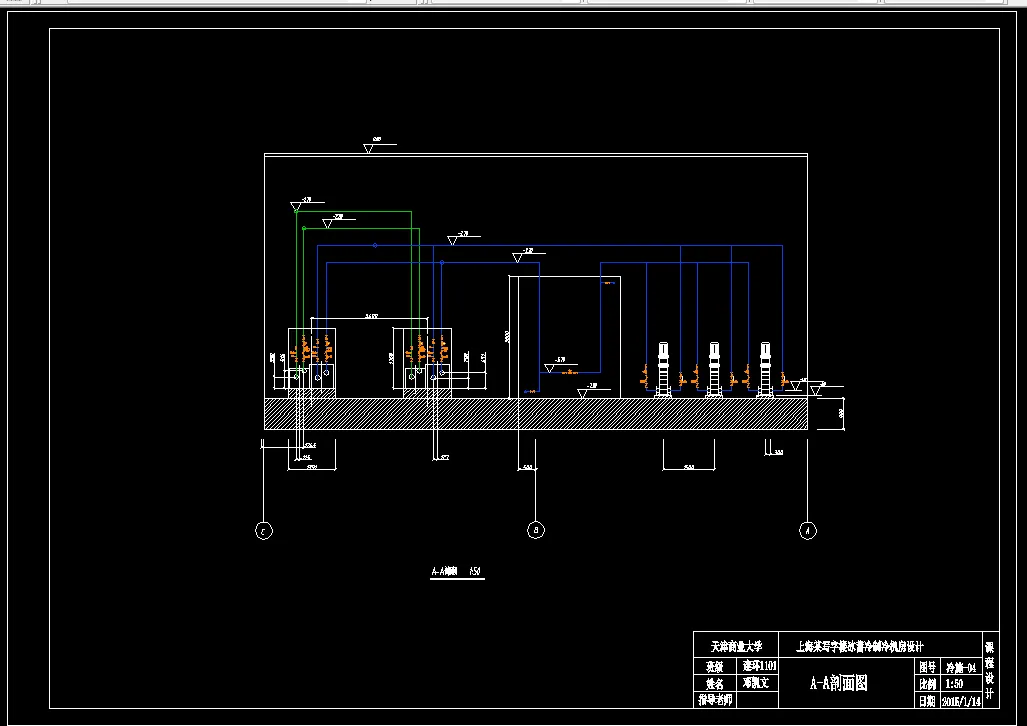The height and width of the screenshot is (726, 1027).
Task: Select the large "A-A剖面图" title block text
Action: (839, 683)
